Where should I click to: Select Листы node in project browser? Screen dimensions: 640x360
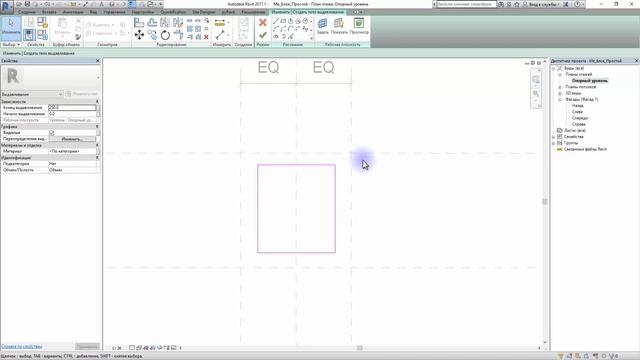575,131
